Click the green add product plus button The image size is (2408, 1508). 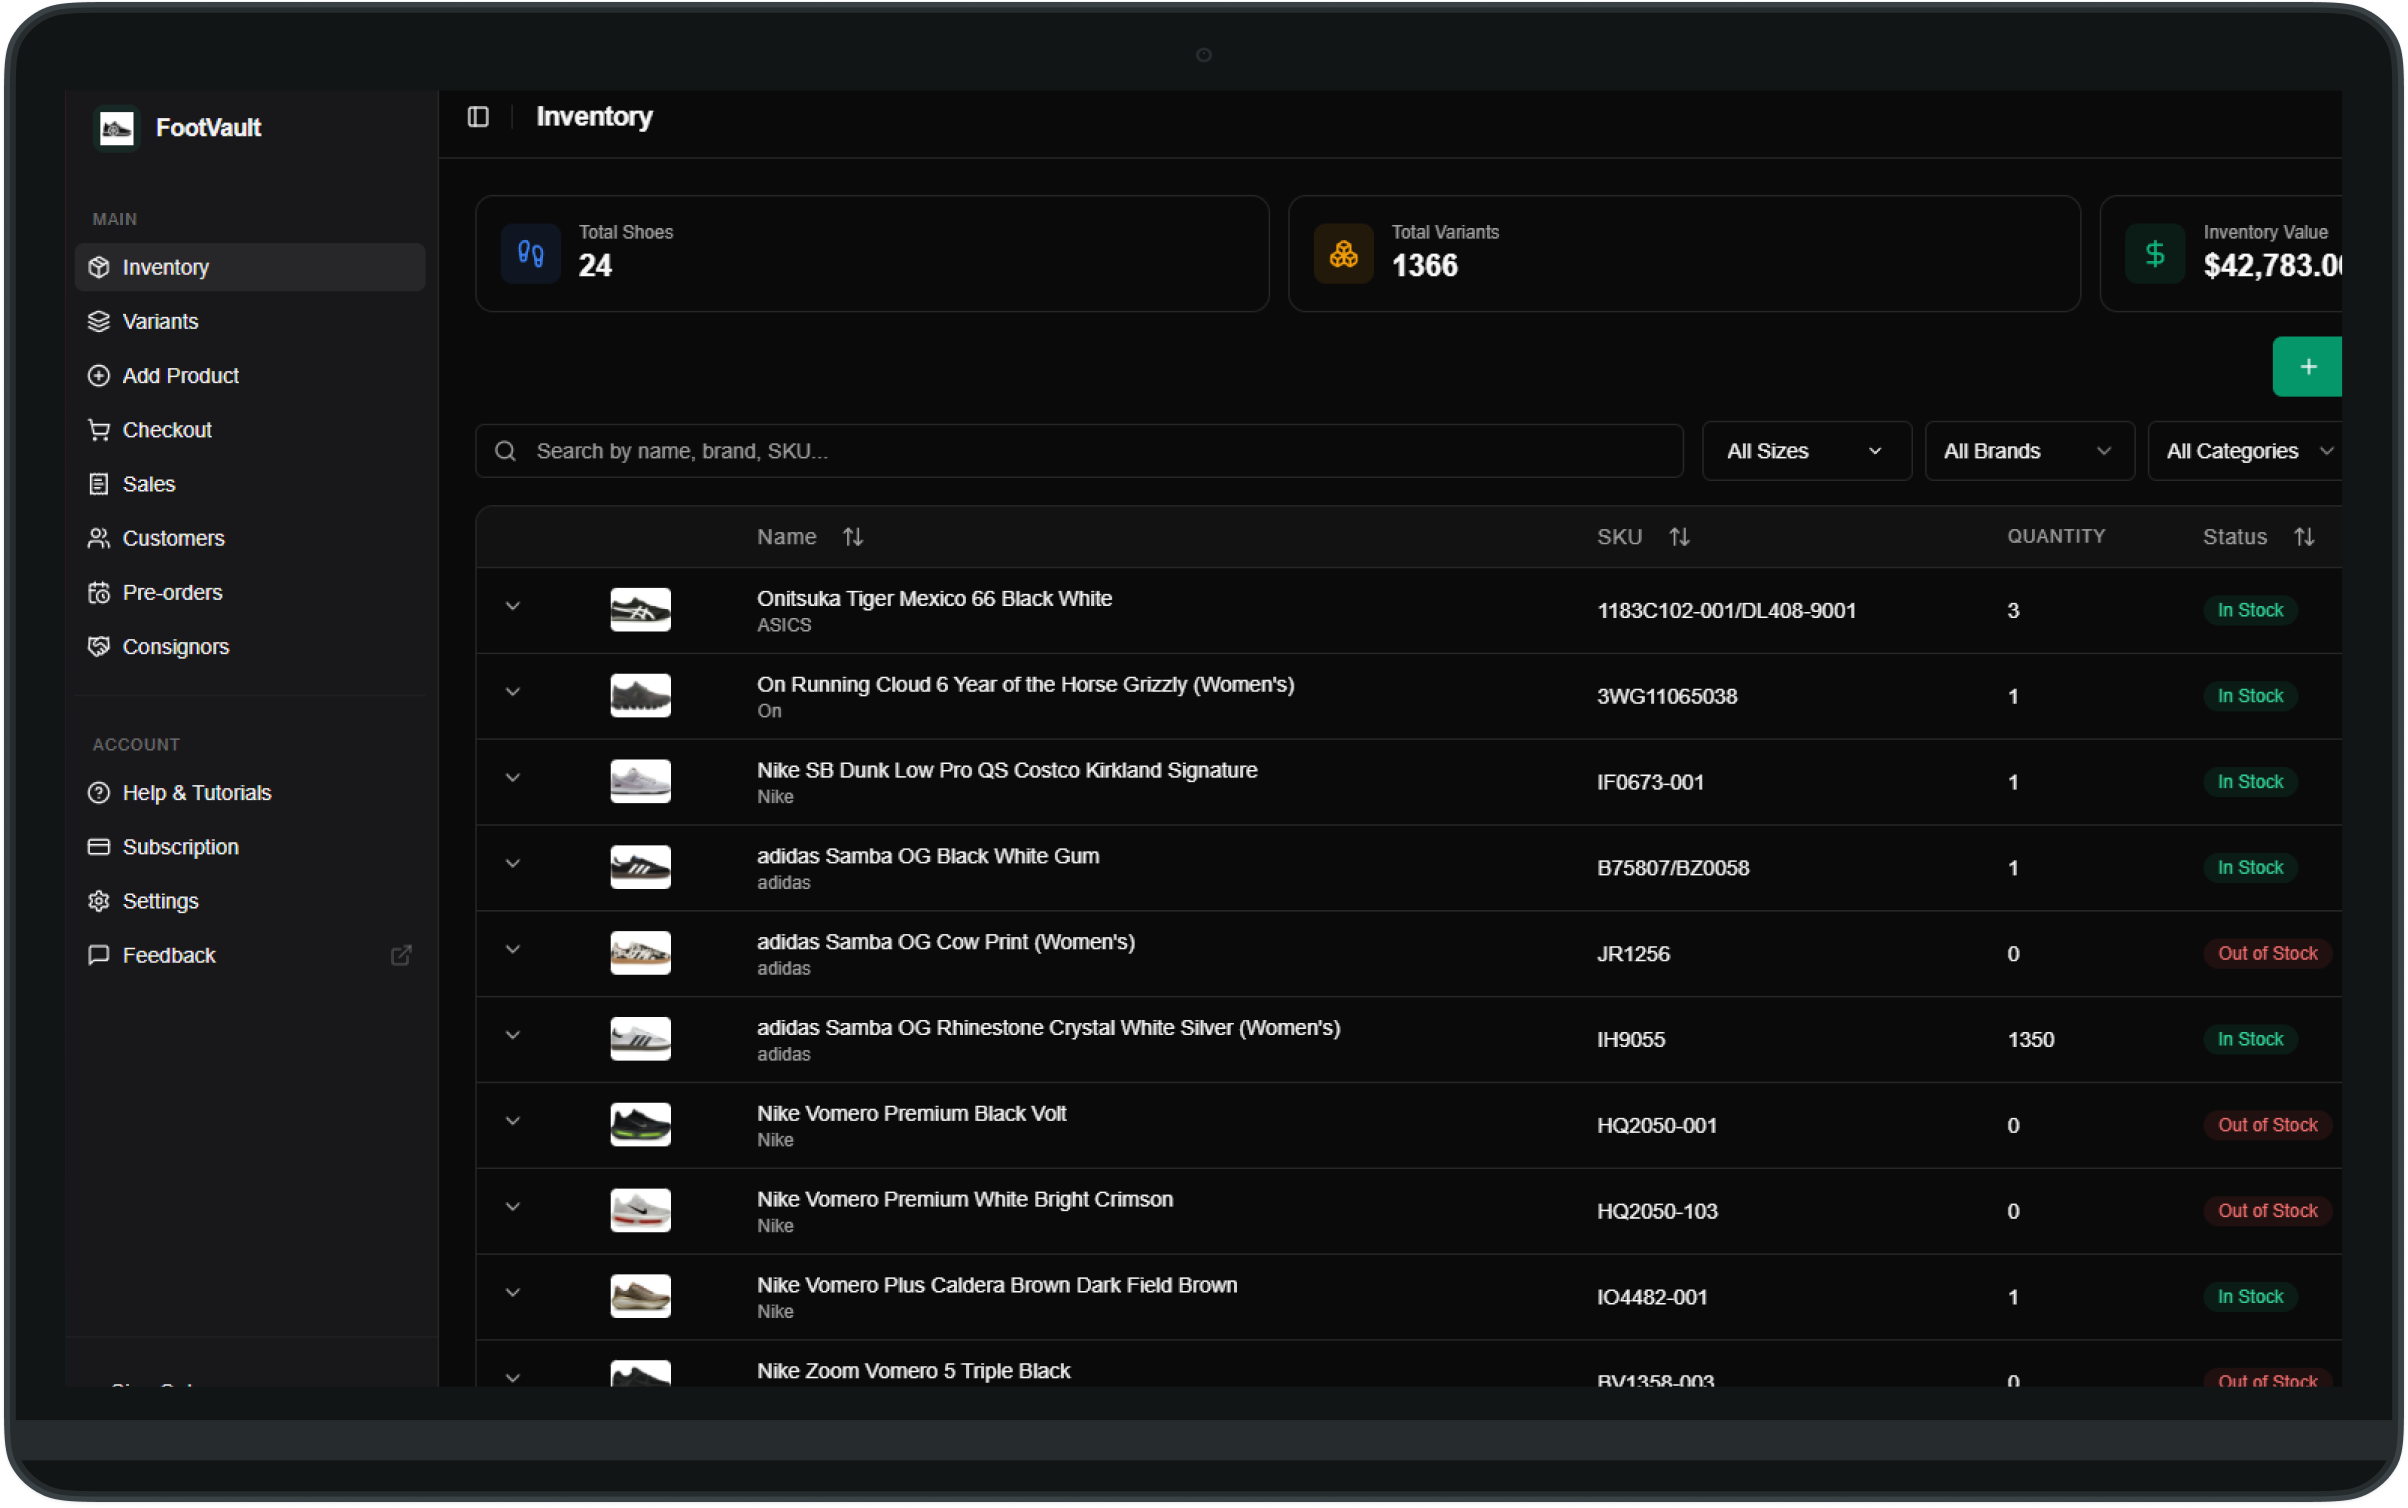[x=2308, y=366]
